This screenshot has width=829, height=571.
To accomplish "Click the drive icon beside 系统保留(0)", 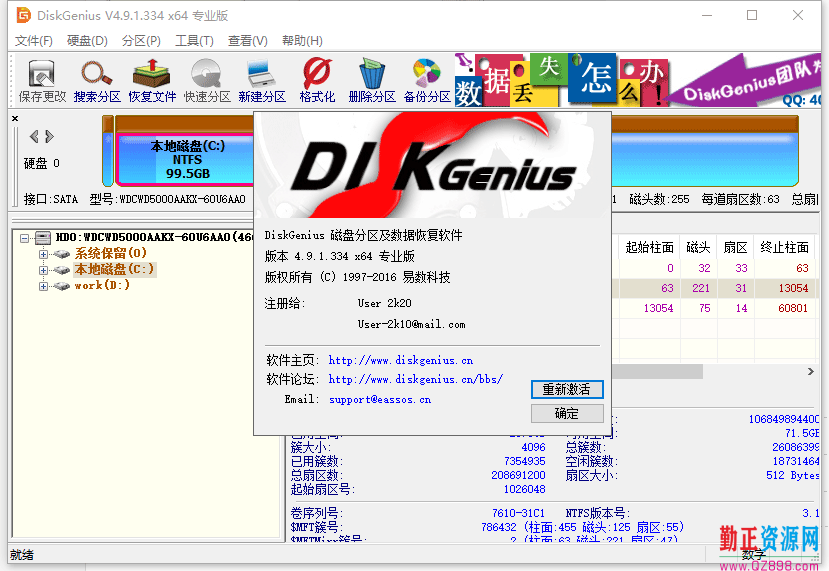I will pos(61,254).
